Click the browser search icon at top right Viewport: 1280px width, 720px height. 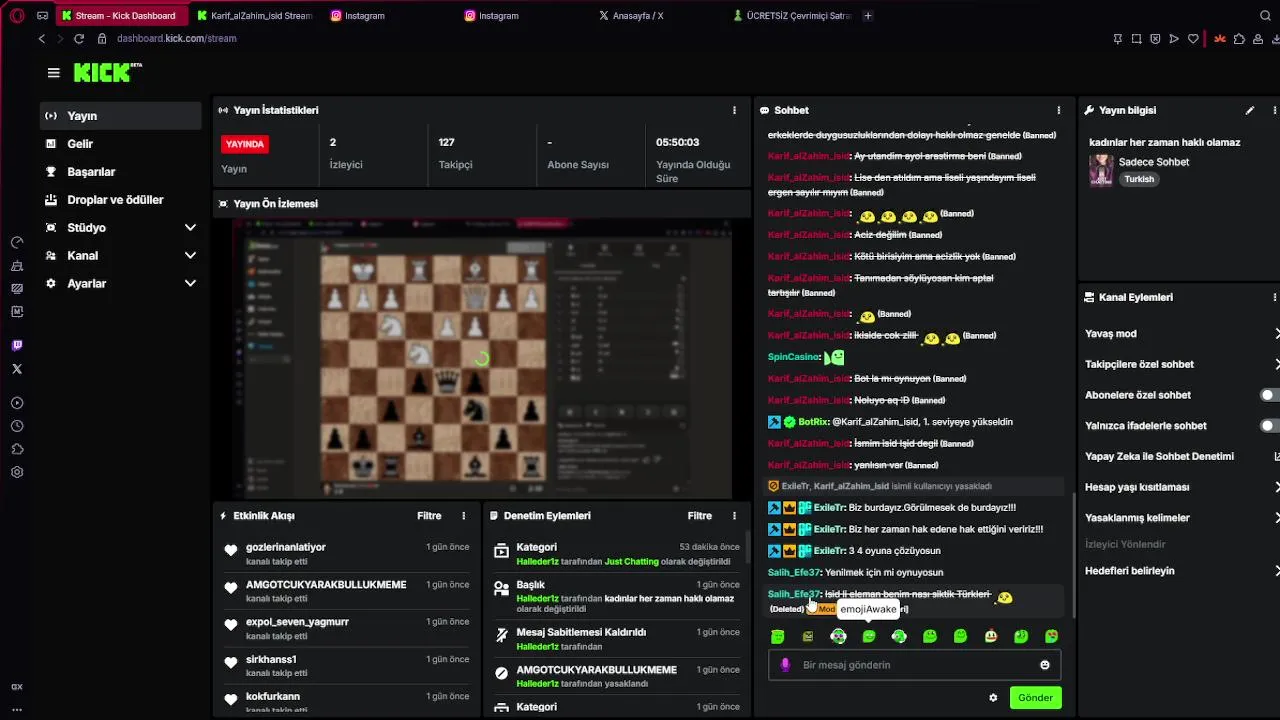click(1266, 15)
